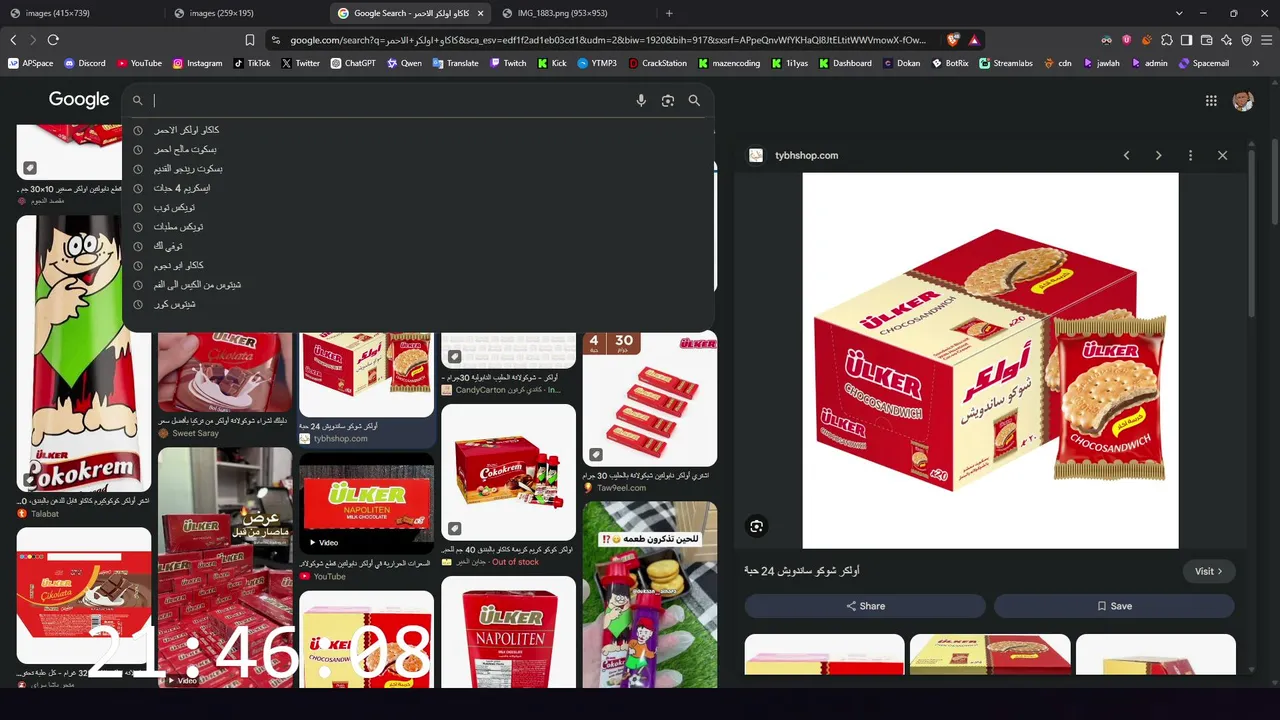The width and height of the screenshot is (1280, 720).
Task: Start voice search with microphone icon
Action: pos(641,100)
